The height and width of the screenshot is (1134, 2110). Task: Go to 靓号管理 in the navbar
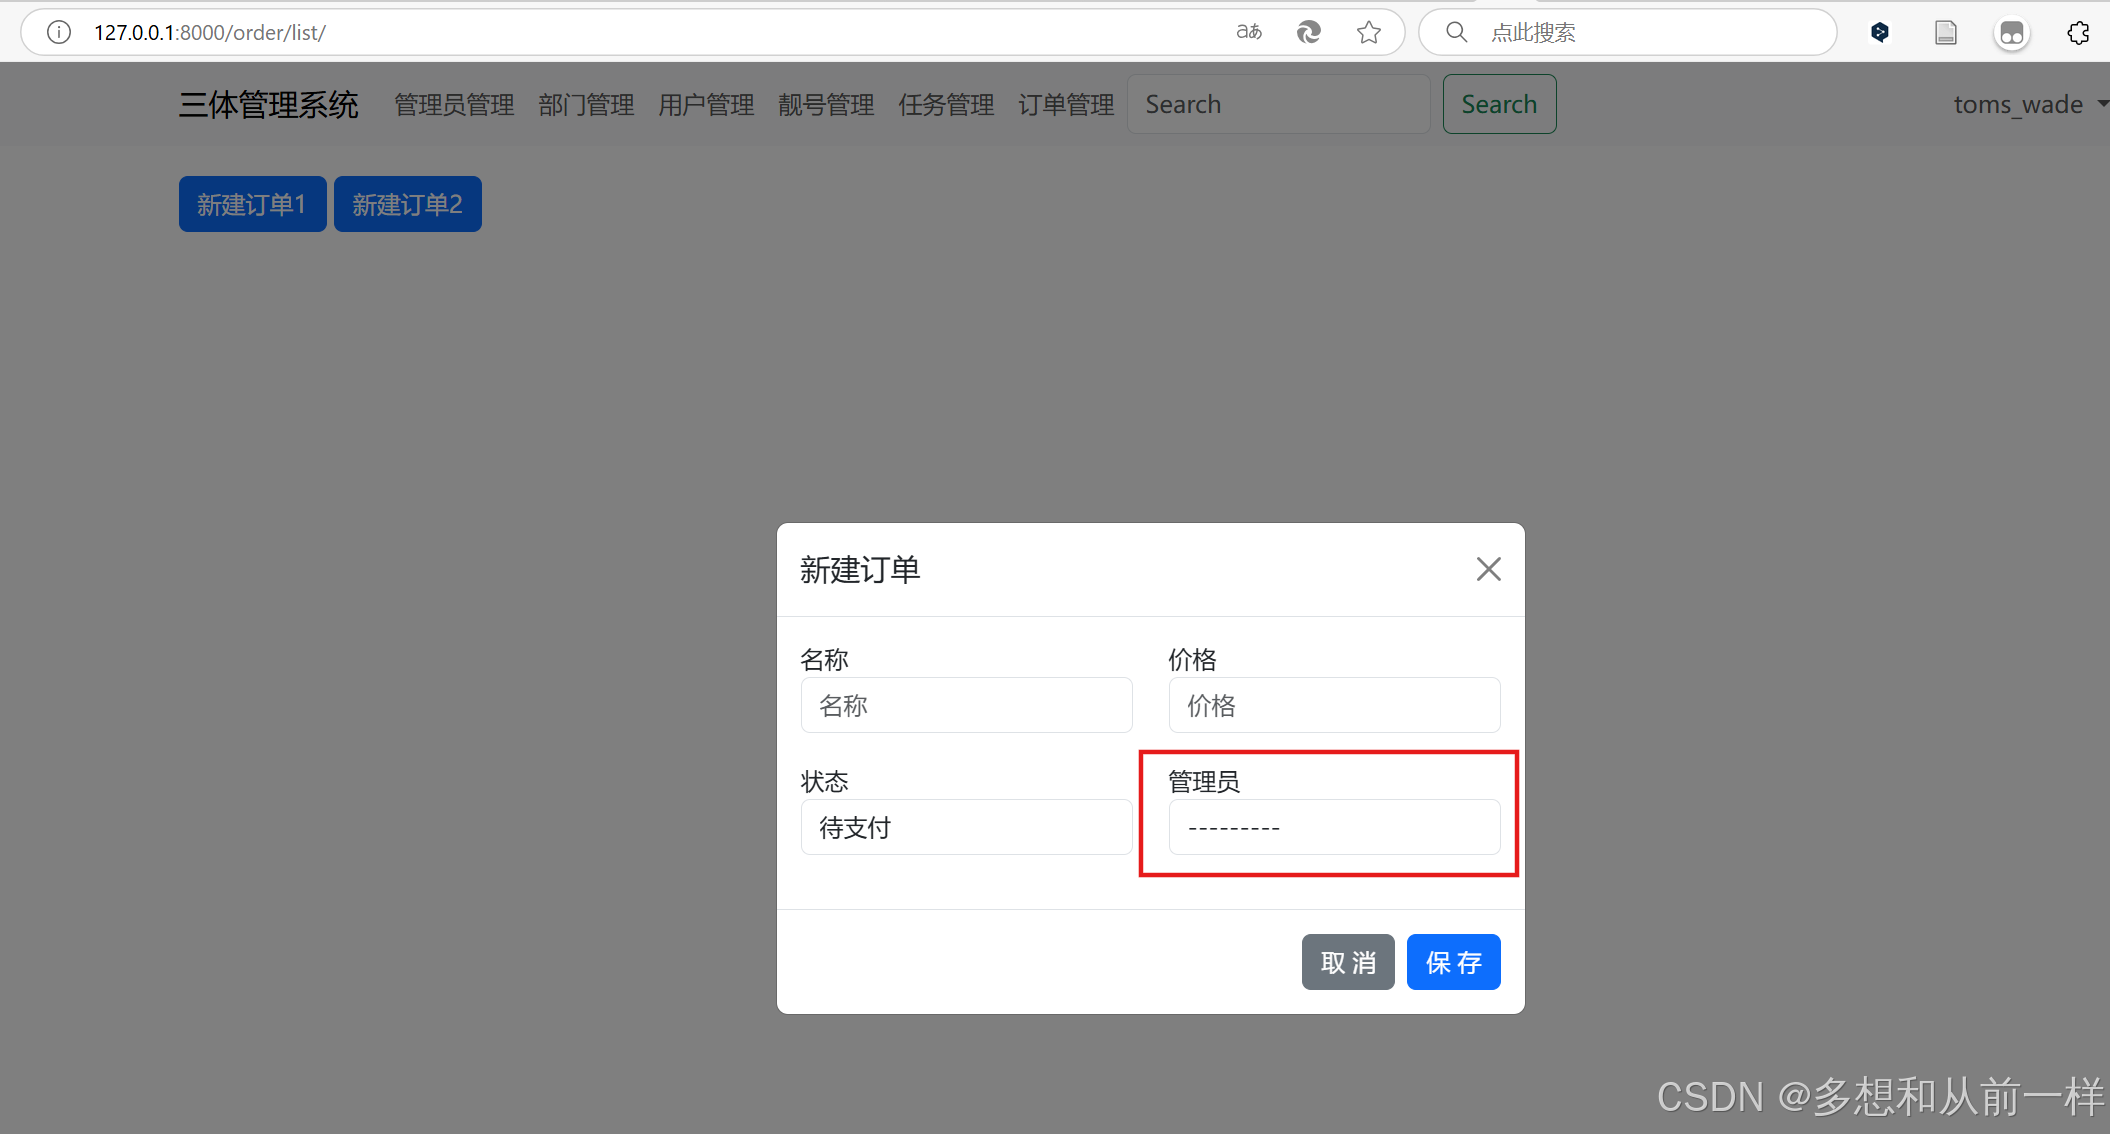coord(826,104)
